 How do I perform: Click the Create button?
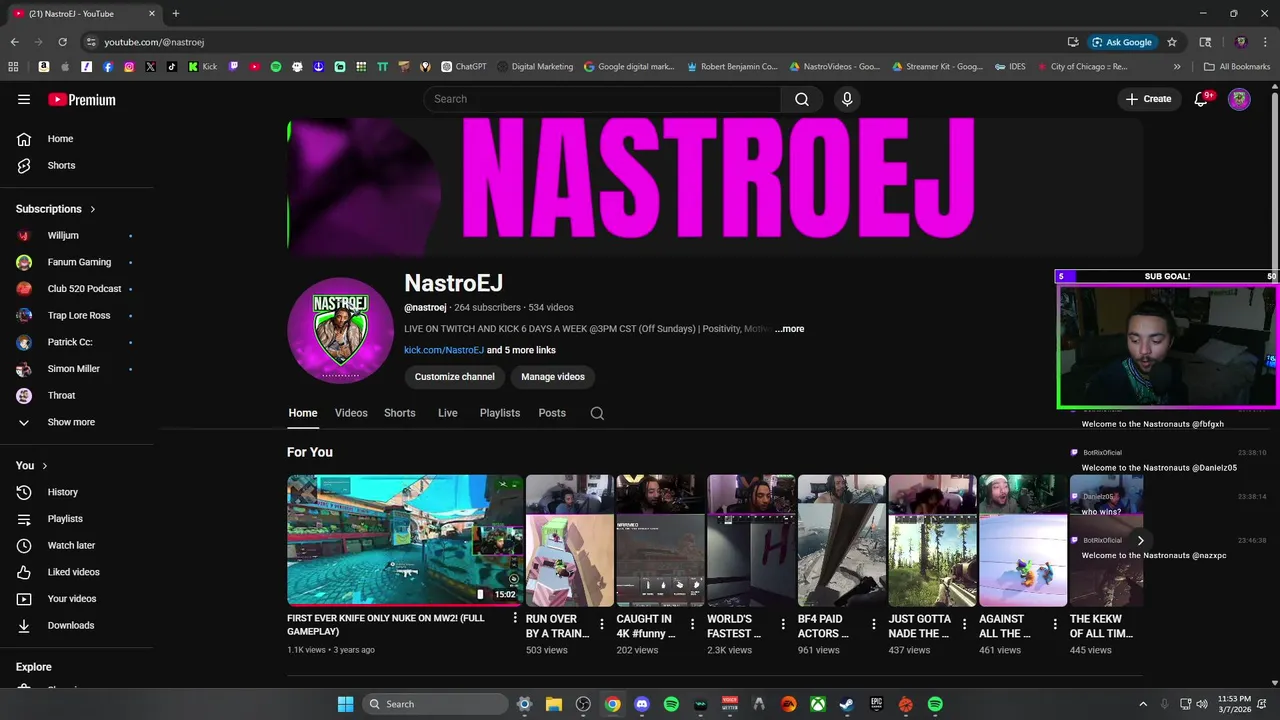[1148, 99]
